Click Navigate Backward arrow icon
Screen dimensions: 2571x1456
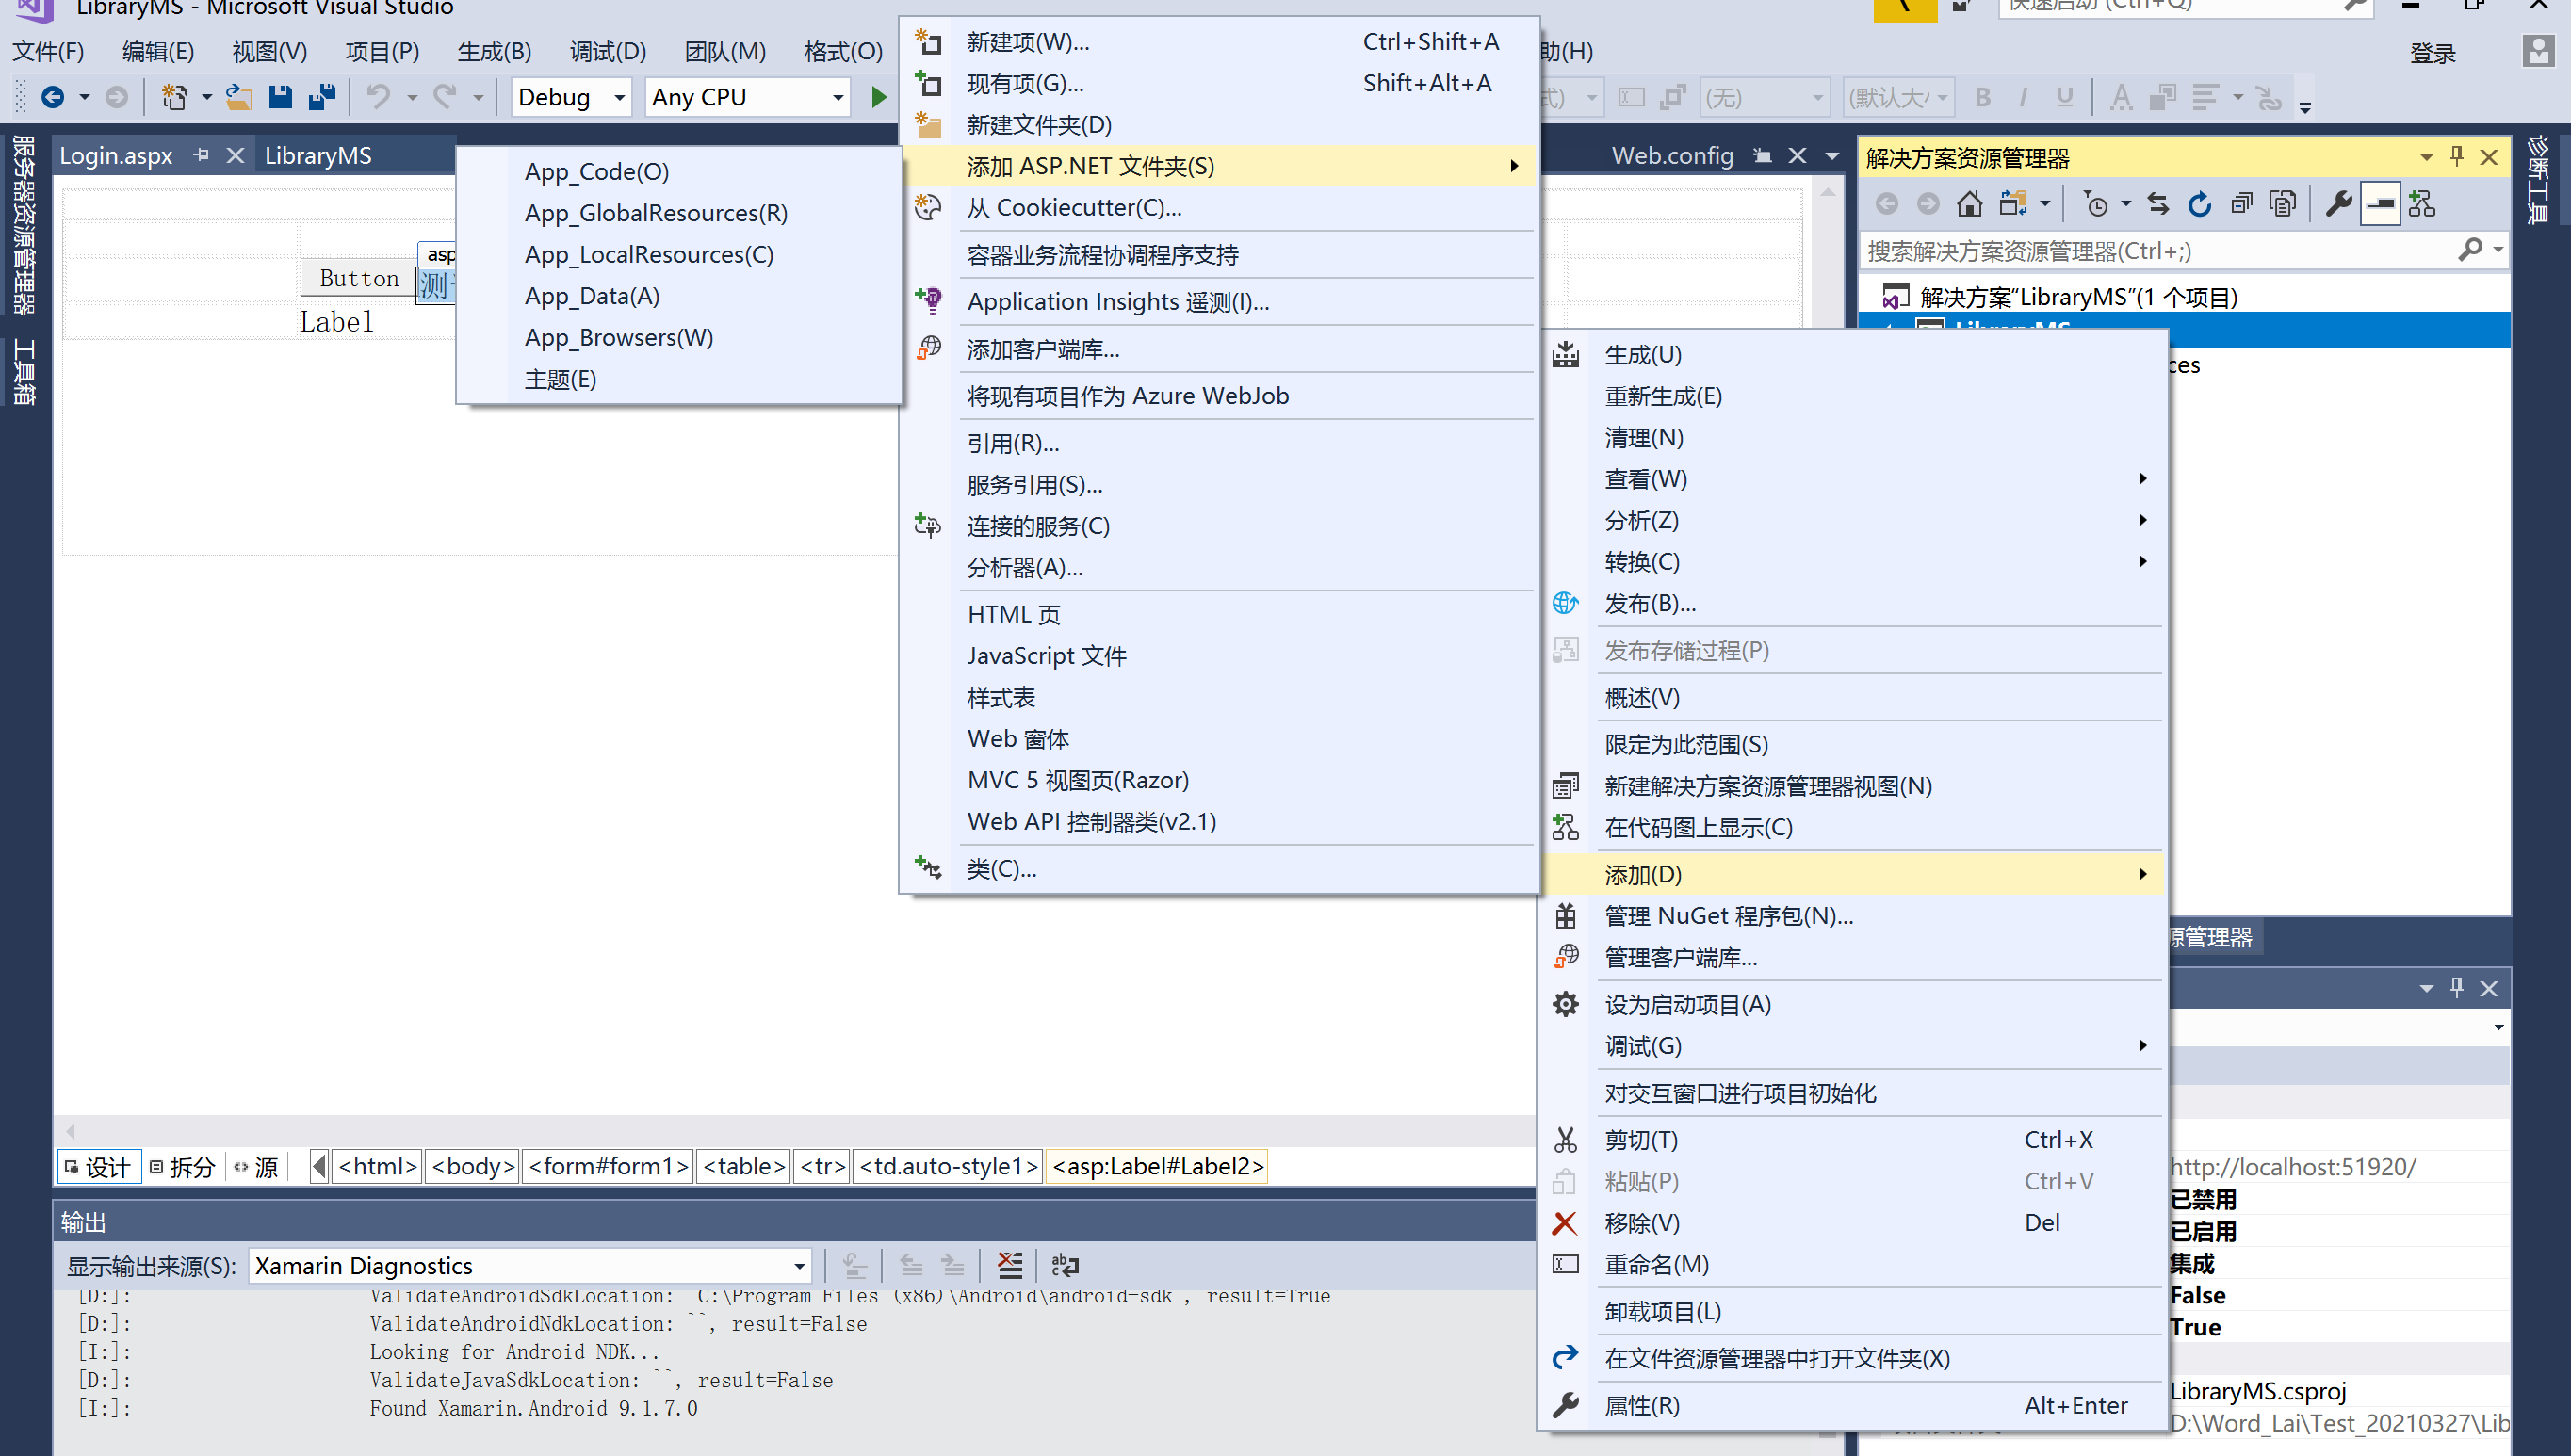53,97
